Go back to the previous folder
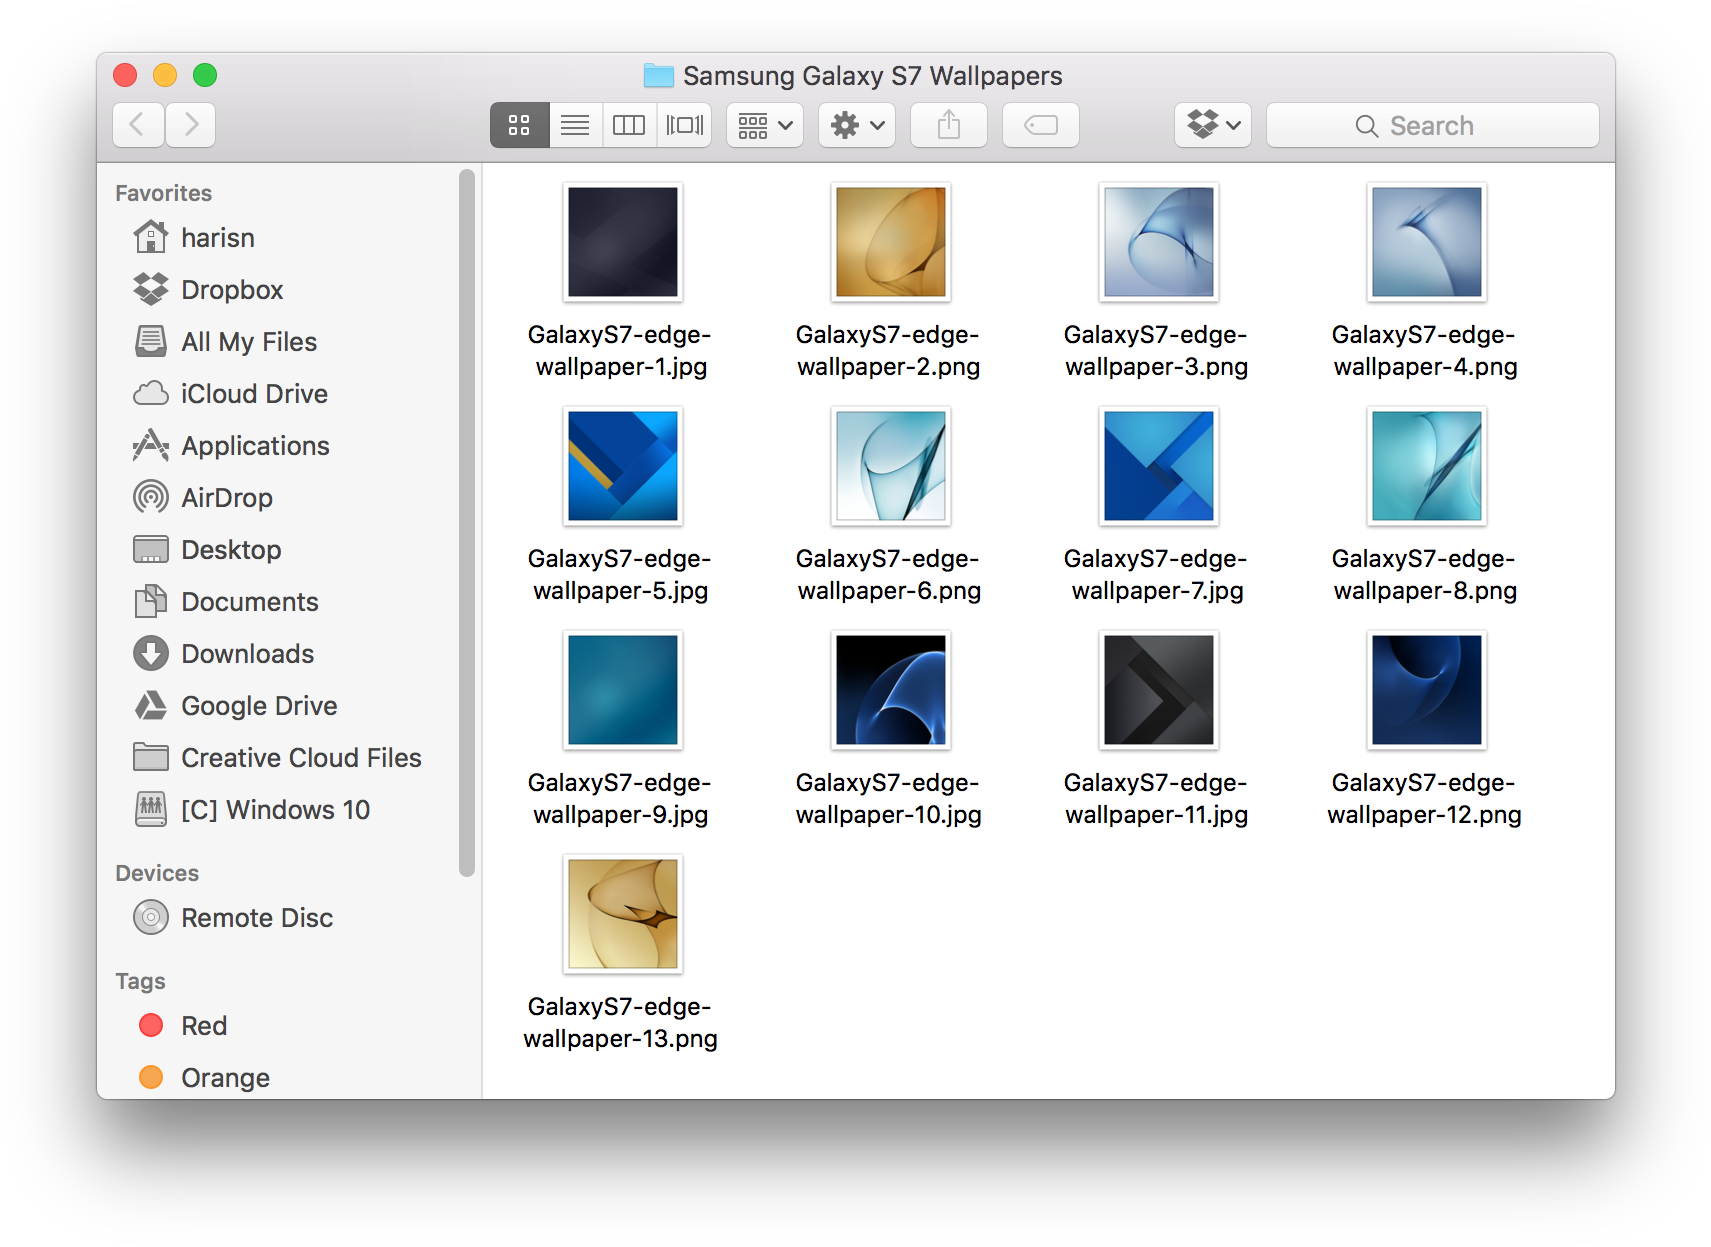 (x=138, y=125)
